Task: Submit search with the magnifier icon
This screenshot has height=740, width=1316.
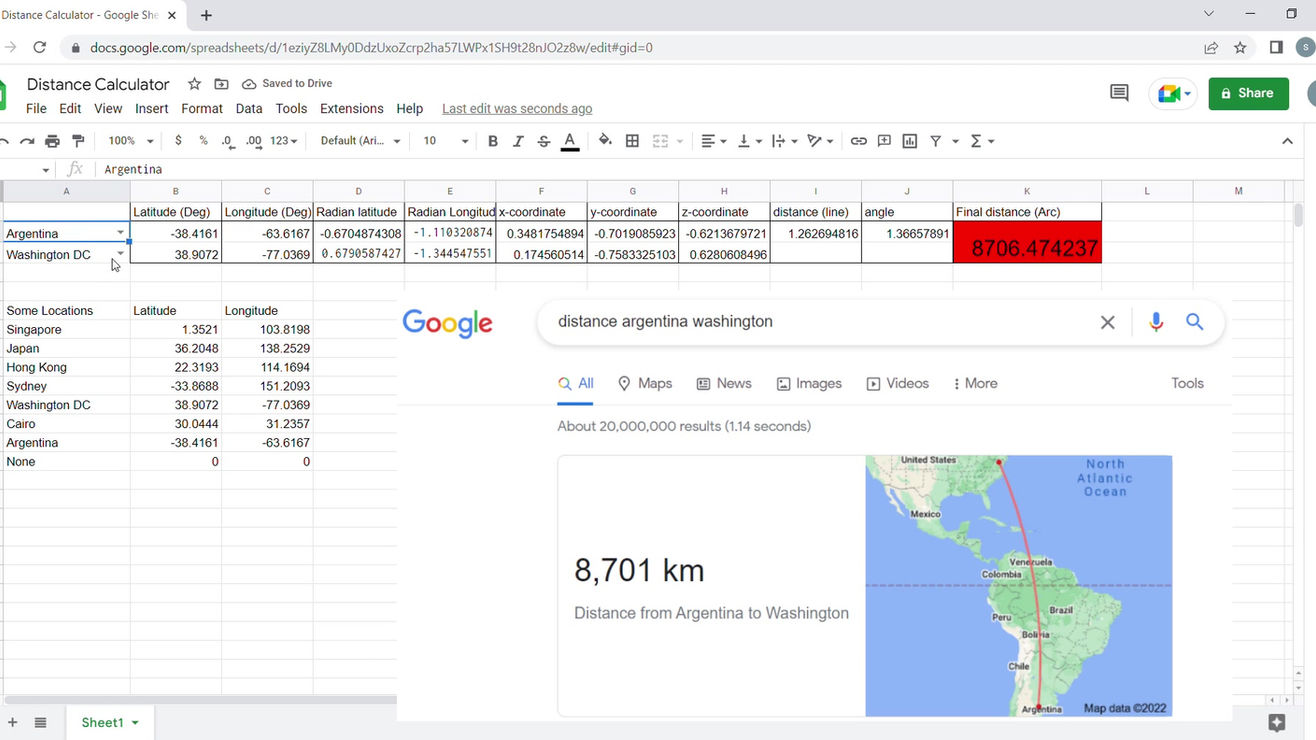Action: coord(1194,322)
